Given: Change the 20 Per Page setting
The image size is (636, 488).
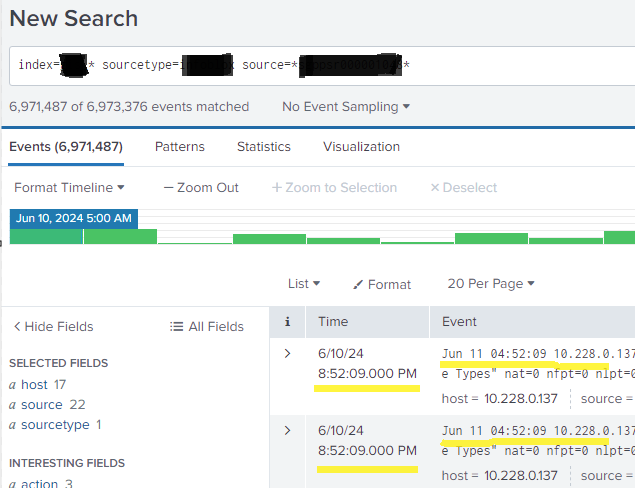Looking at the screenshot, I should [491, 284].
